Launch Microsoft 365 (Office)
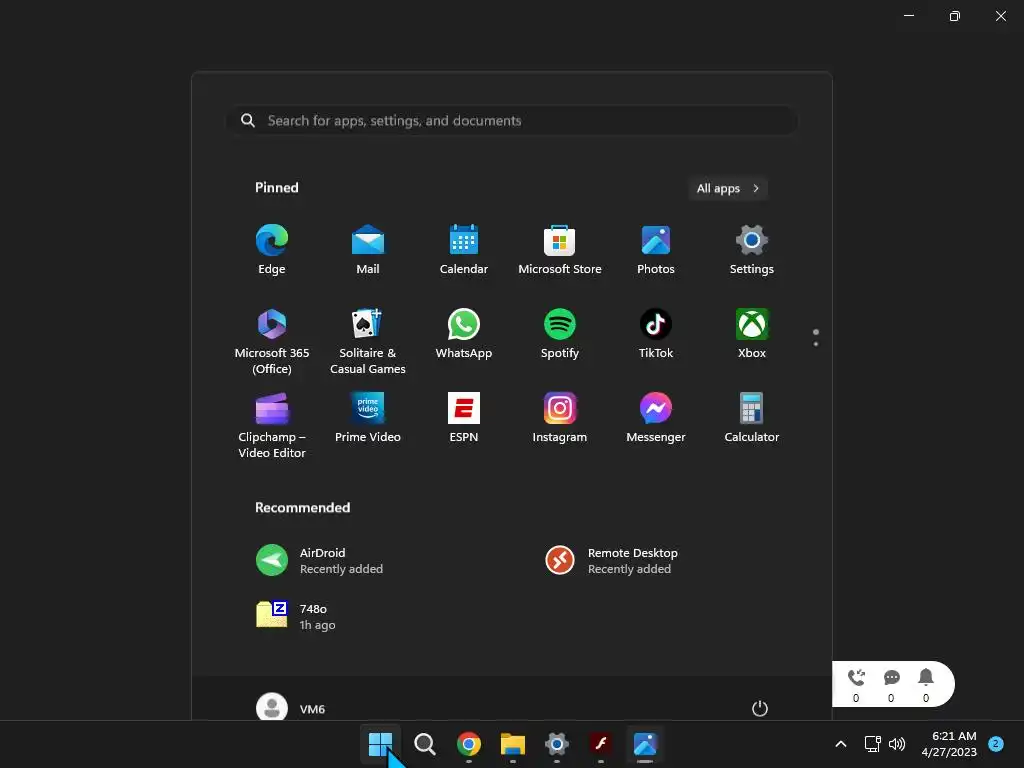This screenshot has height=768, width=1024. point(272,342)
